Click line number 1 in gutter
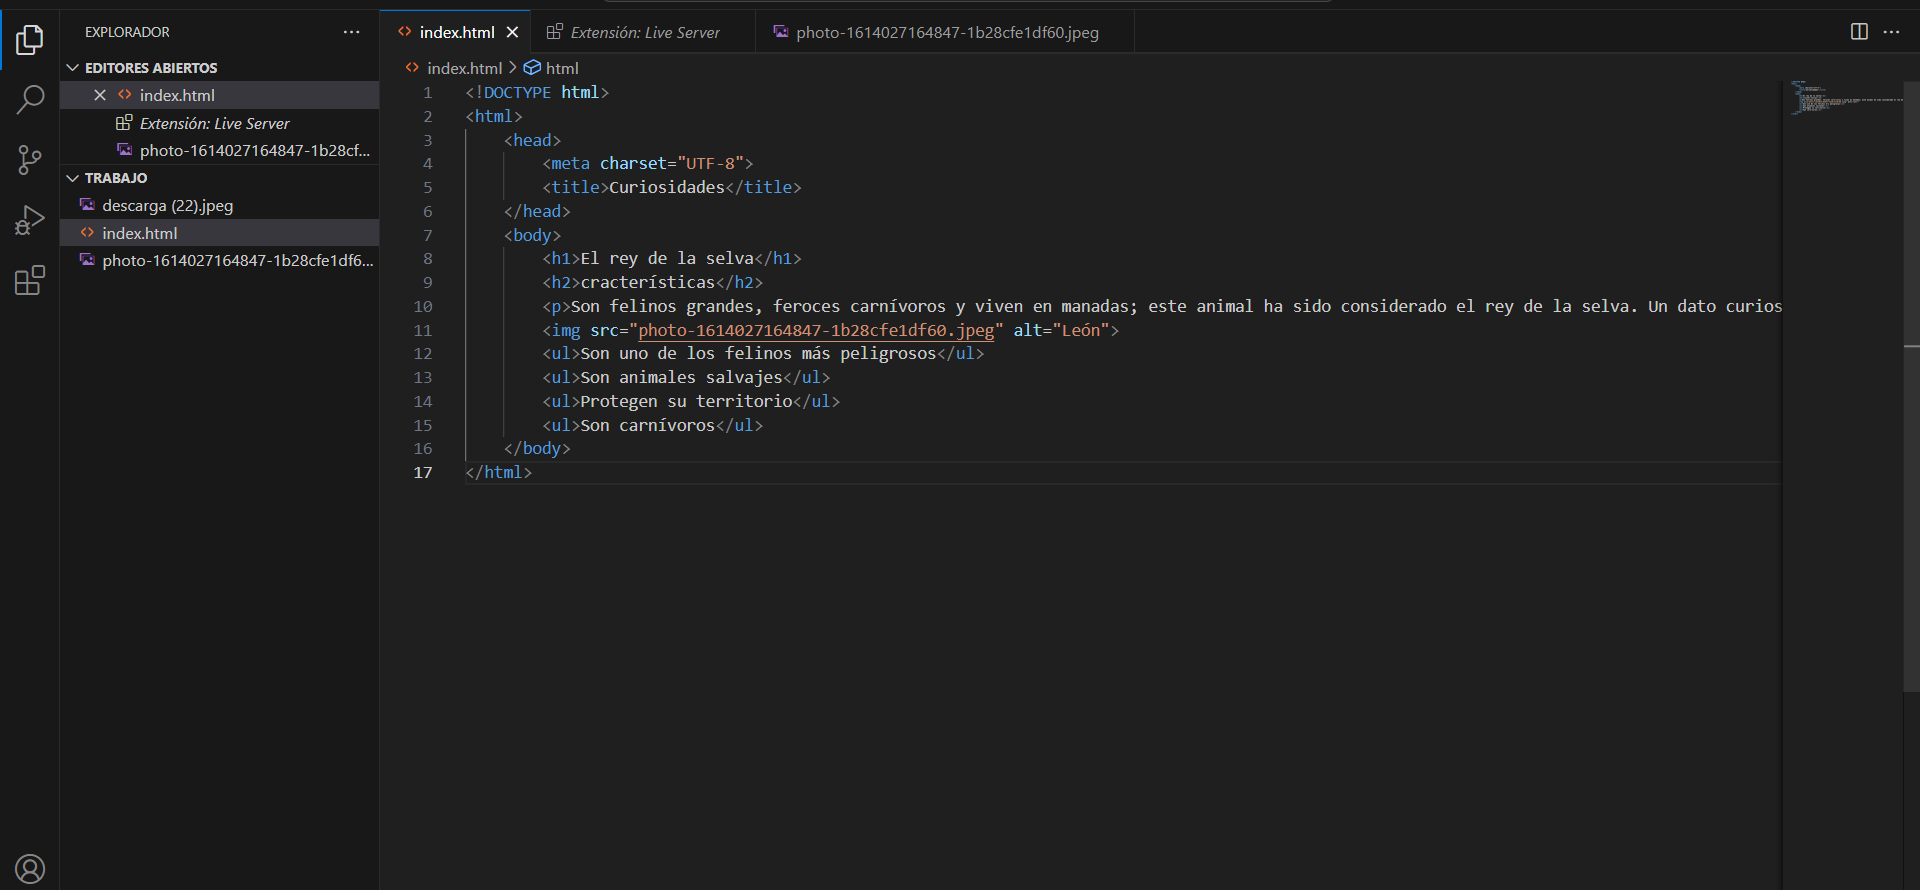Viewport: 1920px width, 890px height. [428, 92]
